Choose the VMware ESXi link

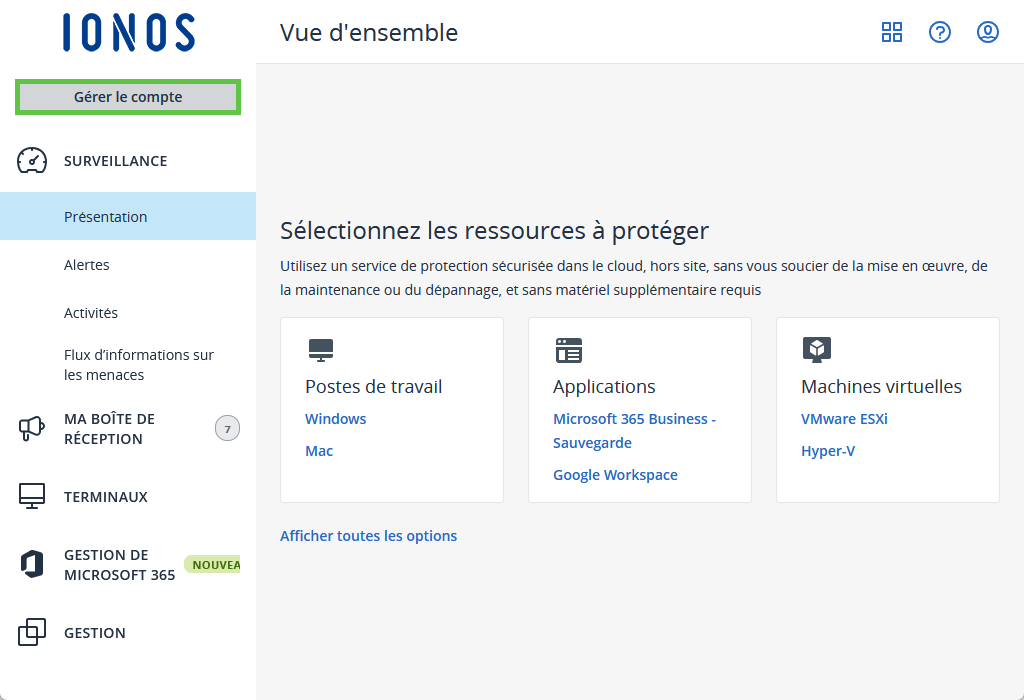pyautogui.click(x=843, y=419)
